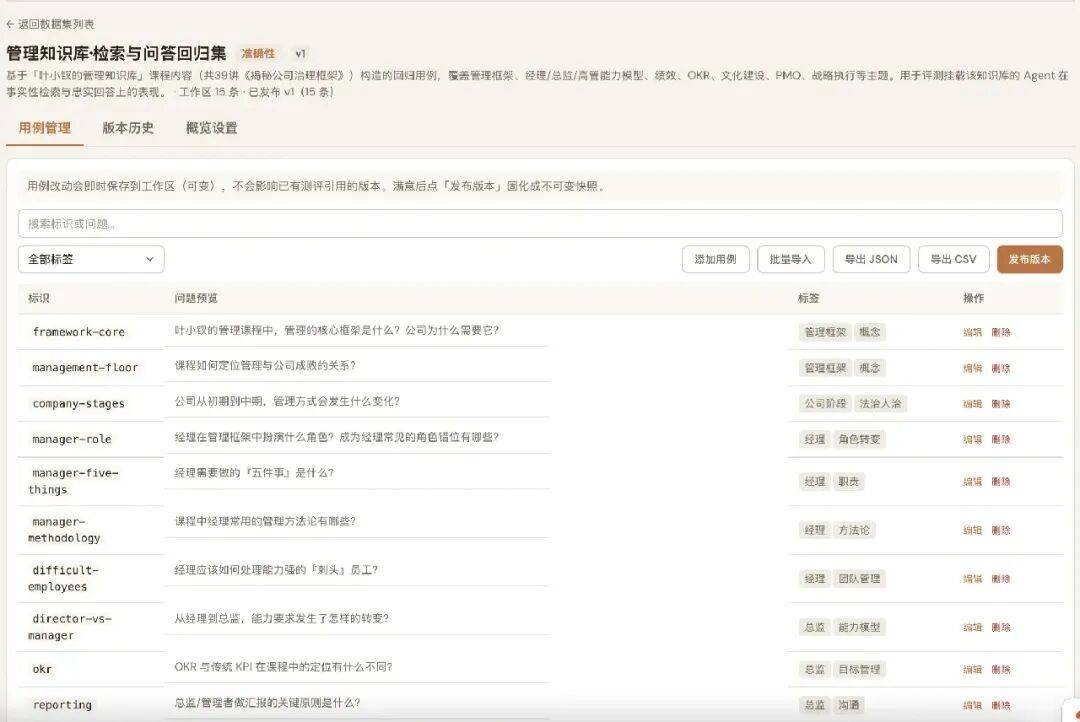This screenshot has width=1080, height=722.
Task: Open the 概览设置 tab
Action: 211,127
